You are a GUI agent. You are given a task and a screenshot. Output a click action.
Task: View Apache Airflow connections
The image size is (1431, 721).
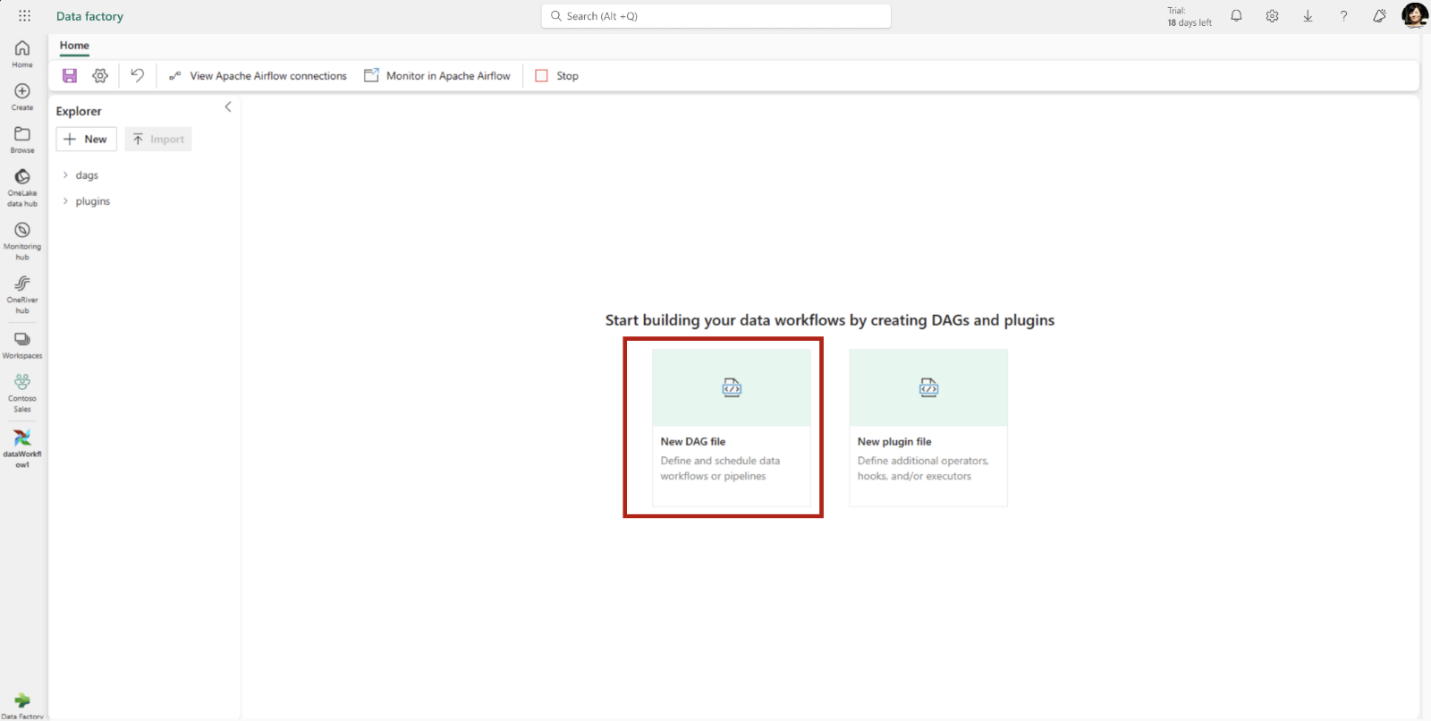[257, 76]
